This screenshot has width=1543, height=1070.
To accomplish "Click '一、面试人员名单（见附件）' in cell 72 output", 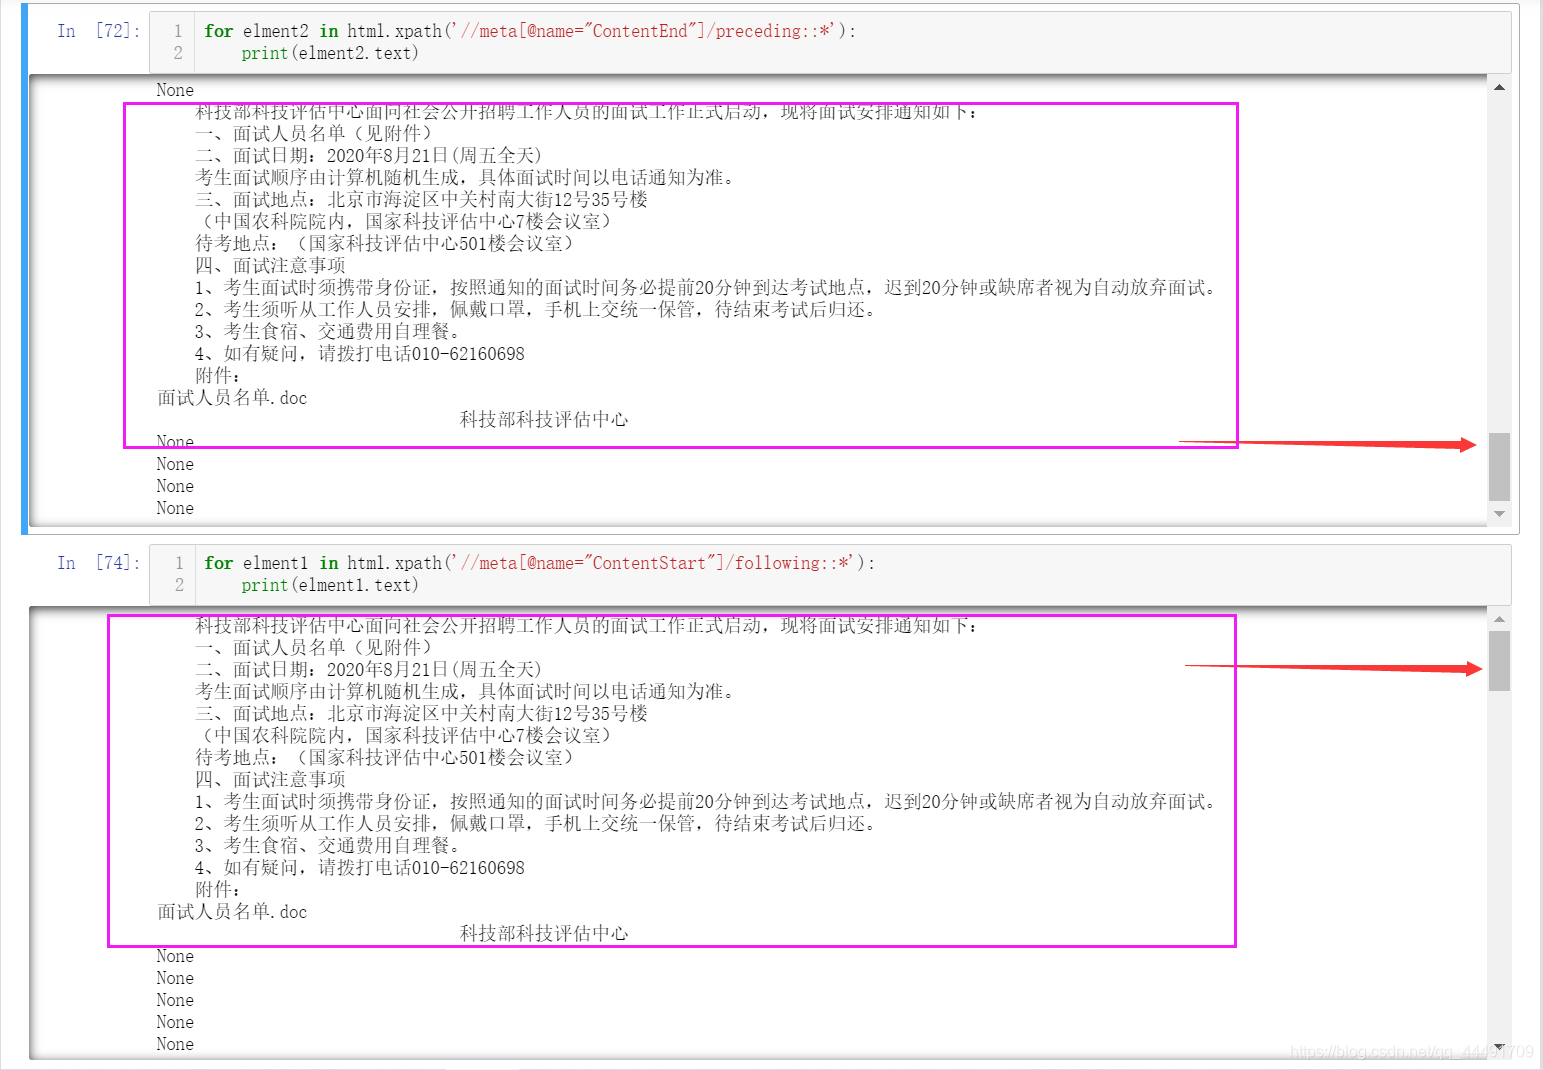I will [x=314, y=133].
